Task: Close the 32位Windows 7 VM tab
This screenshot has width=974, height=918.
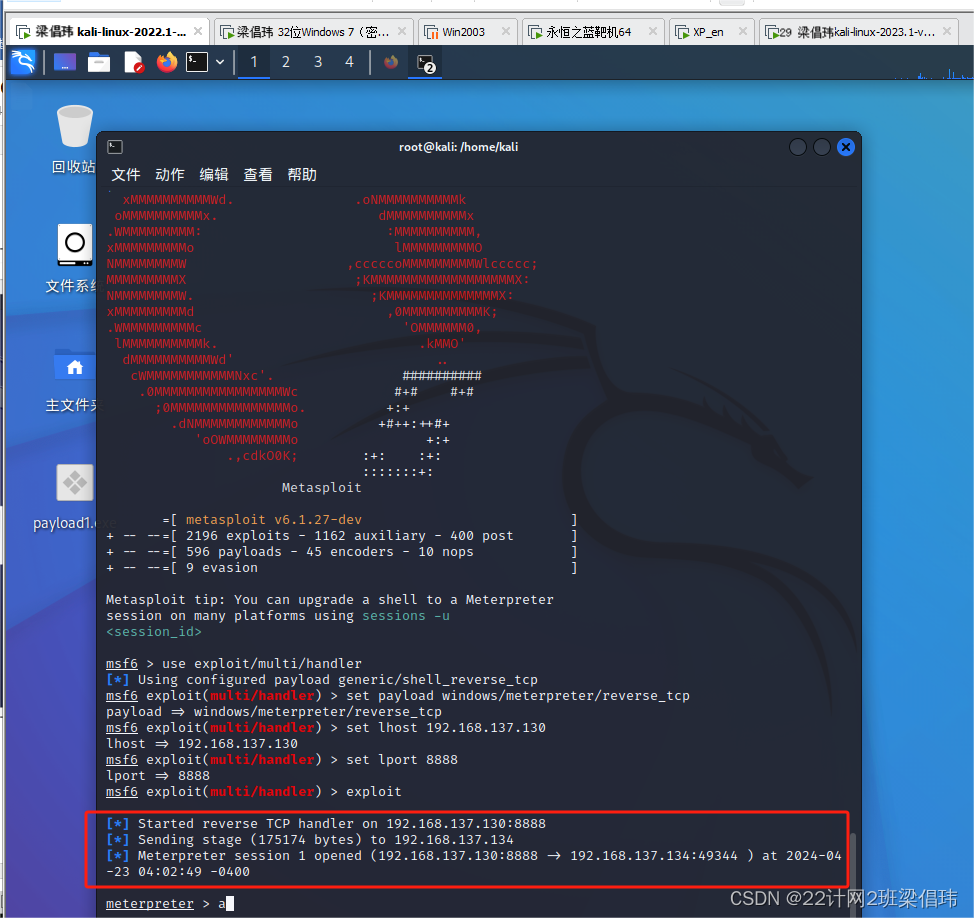Action: coord(402,31)
